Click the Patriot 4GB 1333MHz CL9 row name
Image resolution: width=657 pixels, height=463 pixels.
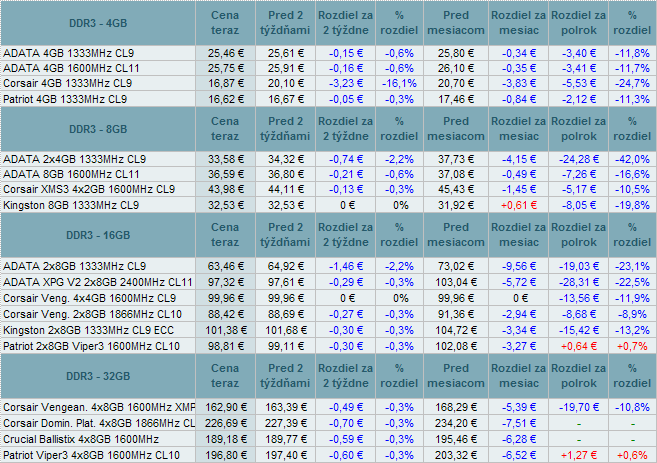pos(65,99)
